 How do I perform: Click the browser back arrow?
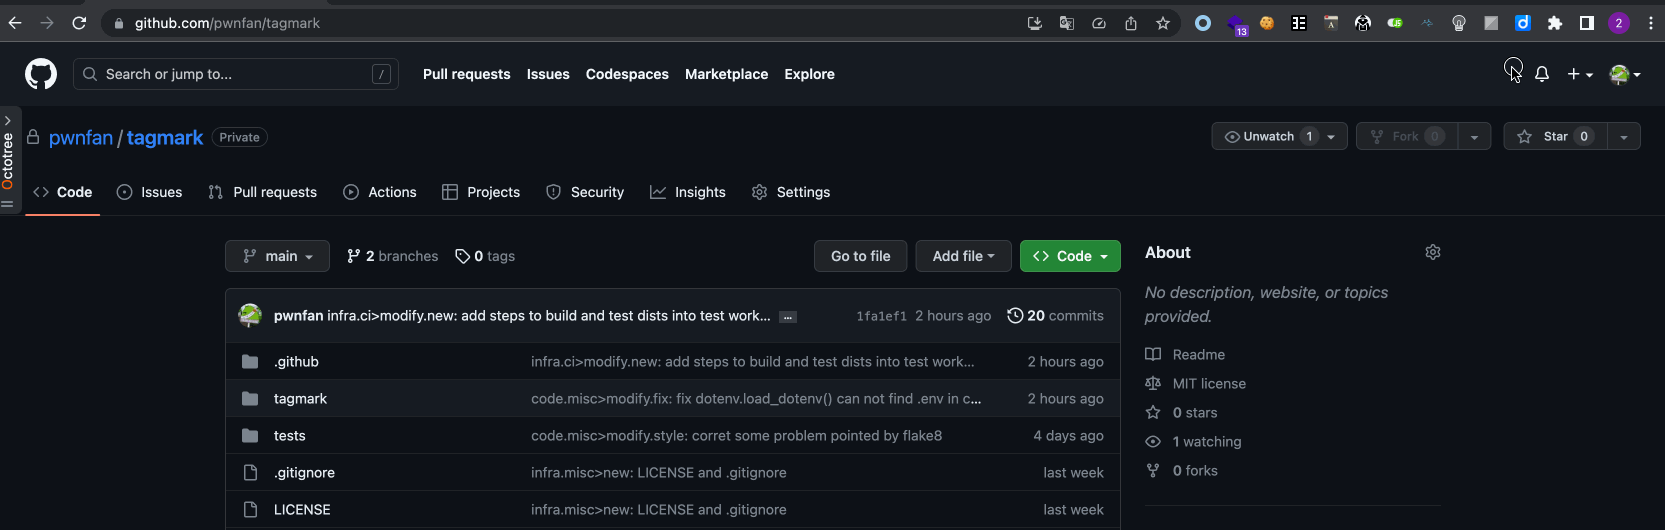[15, 23]
